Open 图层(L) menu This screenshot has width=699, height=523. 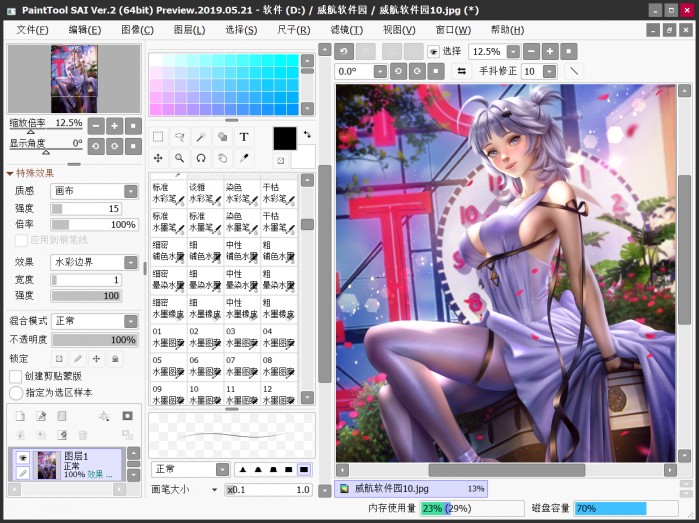pos(189,30)
